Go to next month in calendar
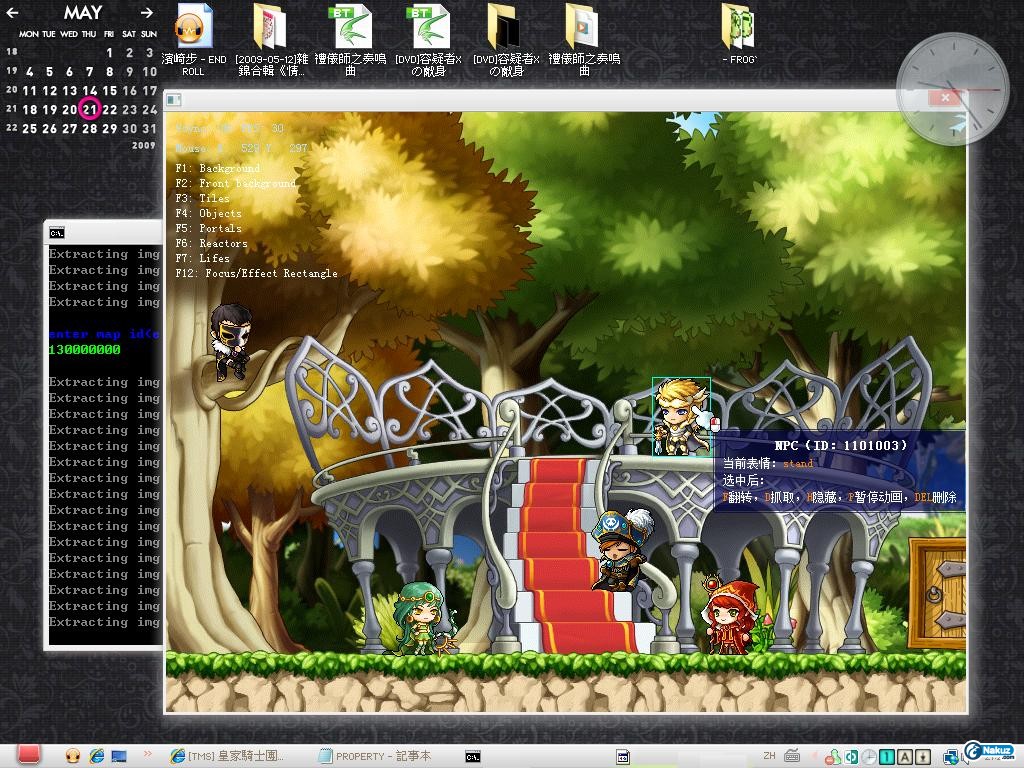The height and width of the screenshot is (768, 1024). (147, 13)
